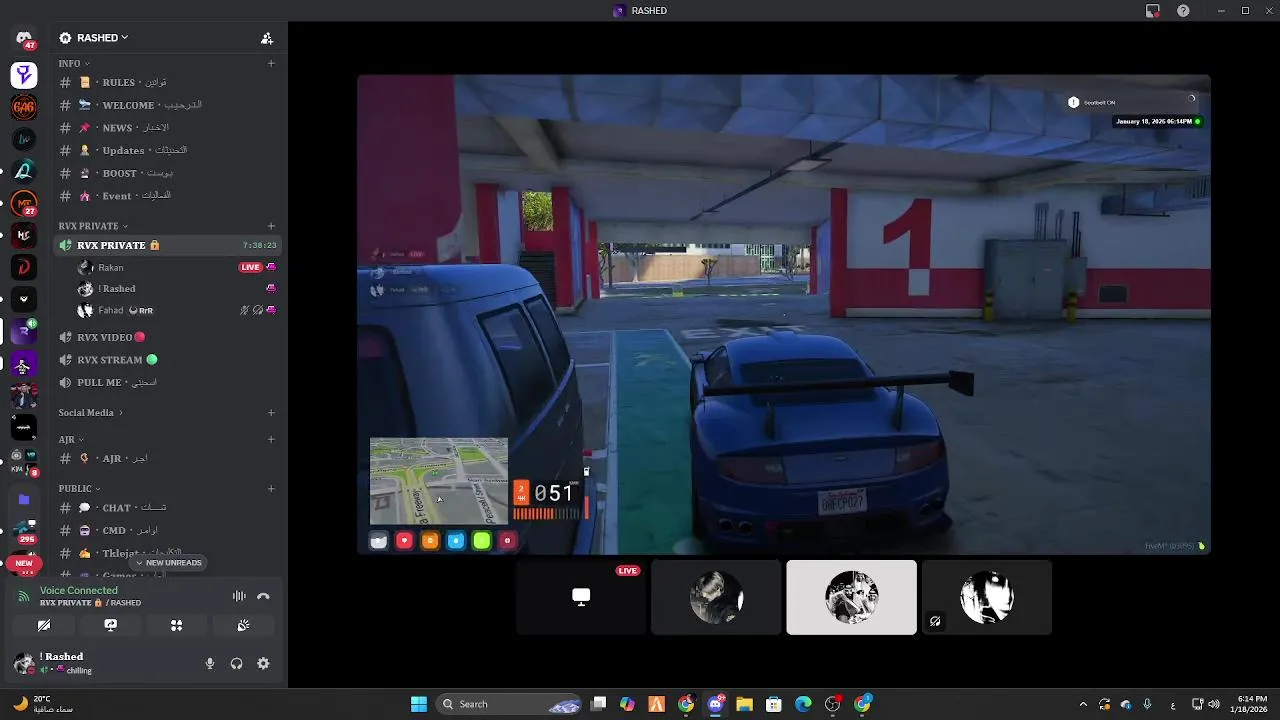Open user settings gear icon
The image size is (1280, 720).
263,663
